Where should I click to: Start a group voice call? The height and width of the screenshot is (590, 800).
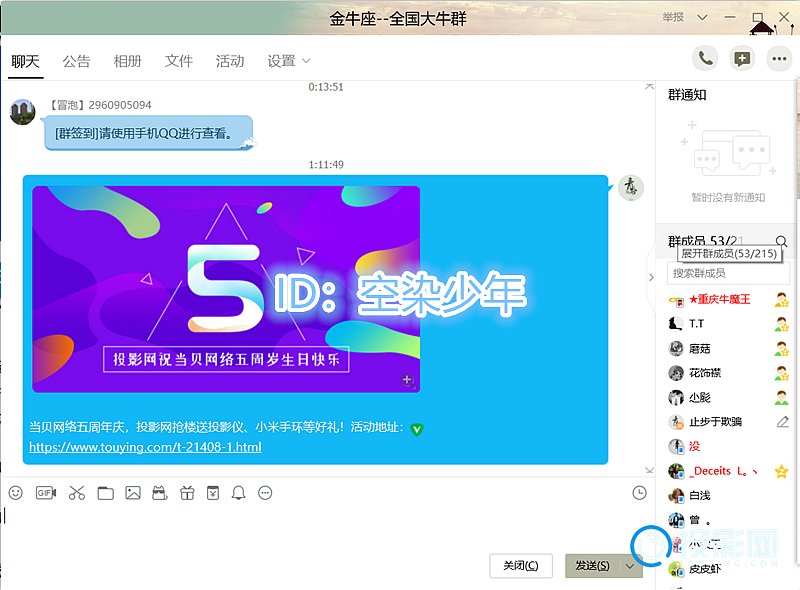pyautogui.click(x=705, y=59)
